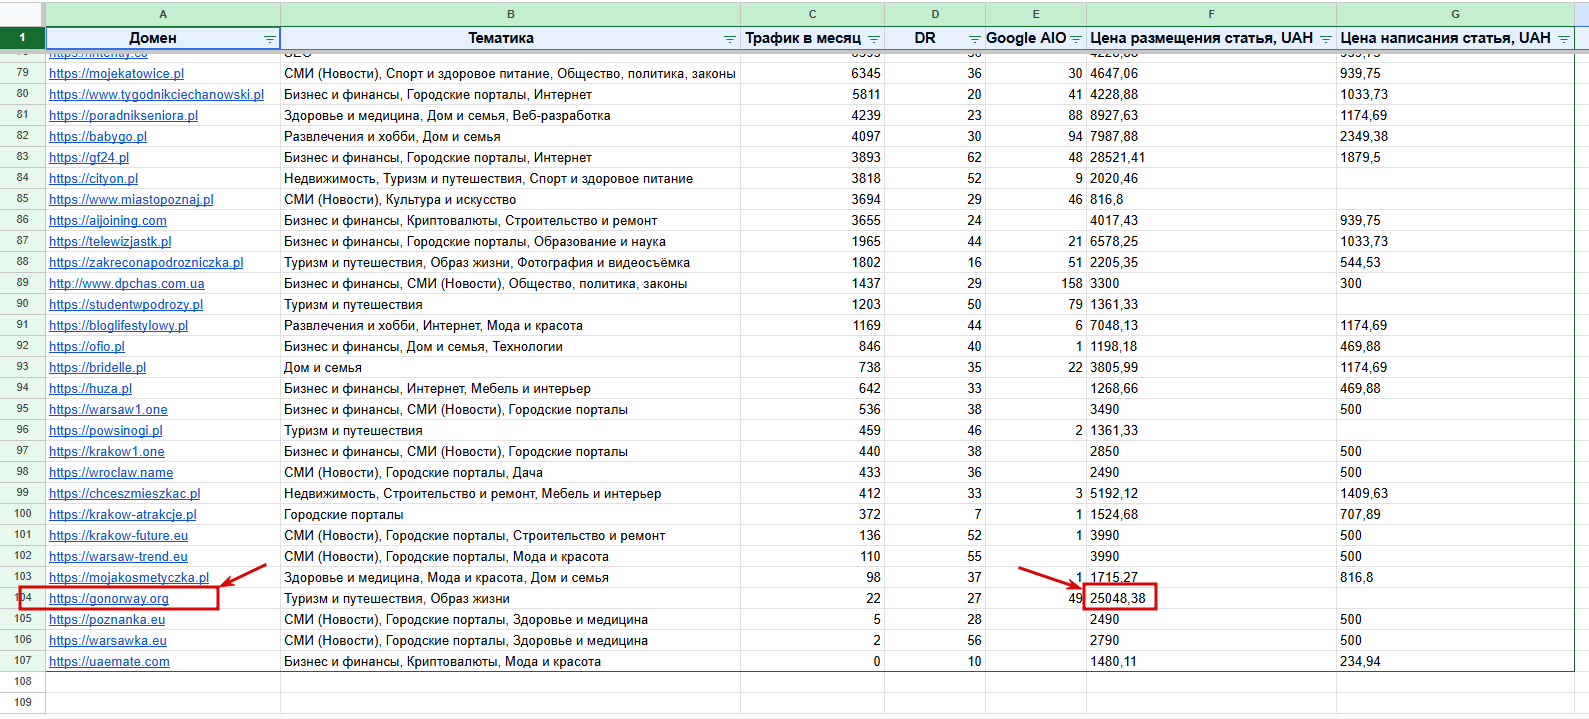The width and height of the screenshot is (1589, 719).
Task: Open filter for Цена написания статья column
Action: [x=1563, y=39]
